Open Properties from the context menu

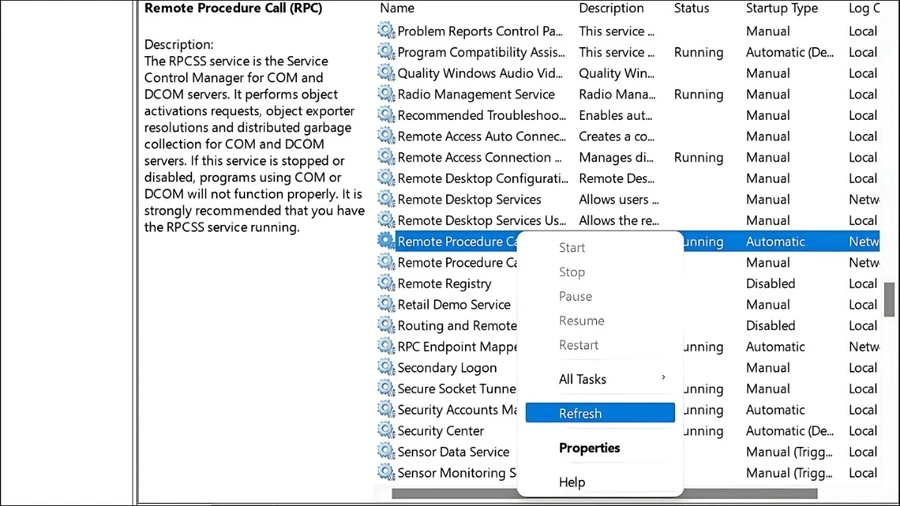(x=589, y=448)
